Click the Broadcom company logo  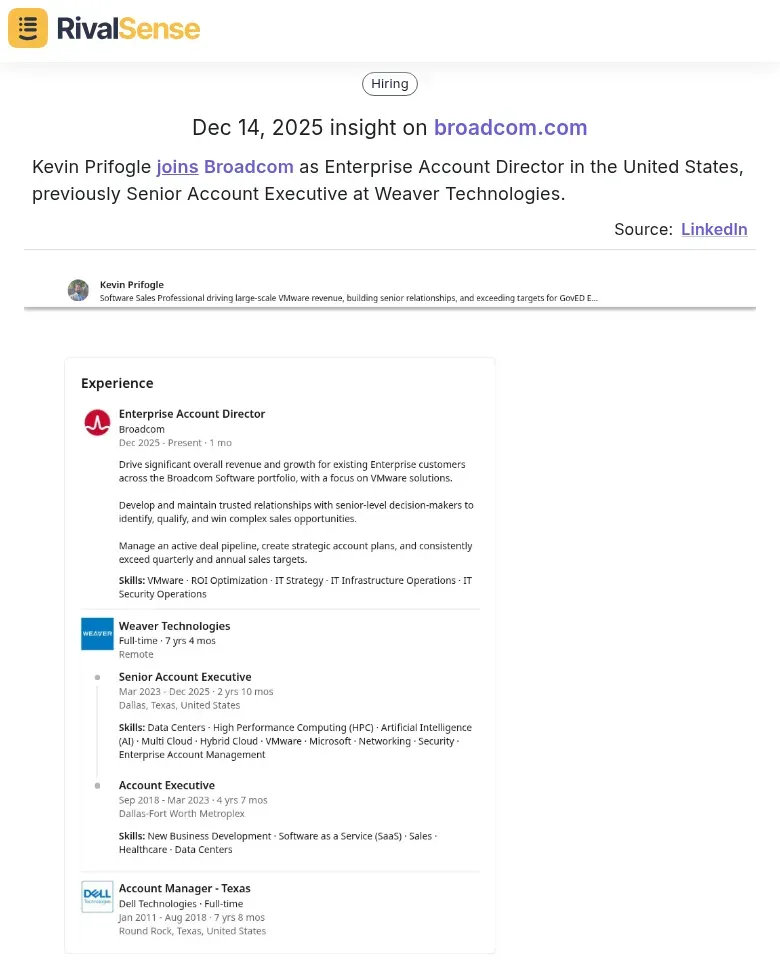click(x=97, y=422)
